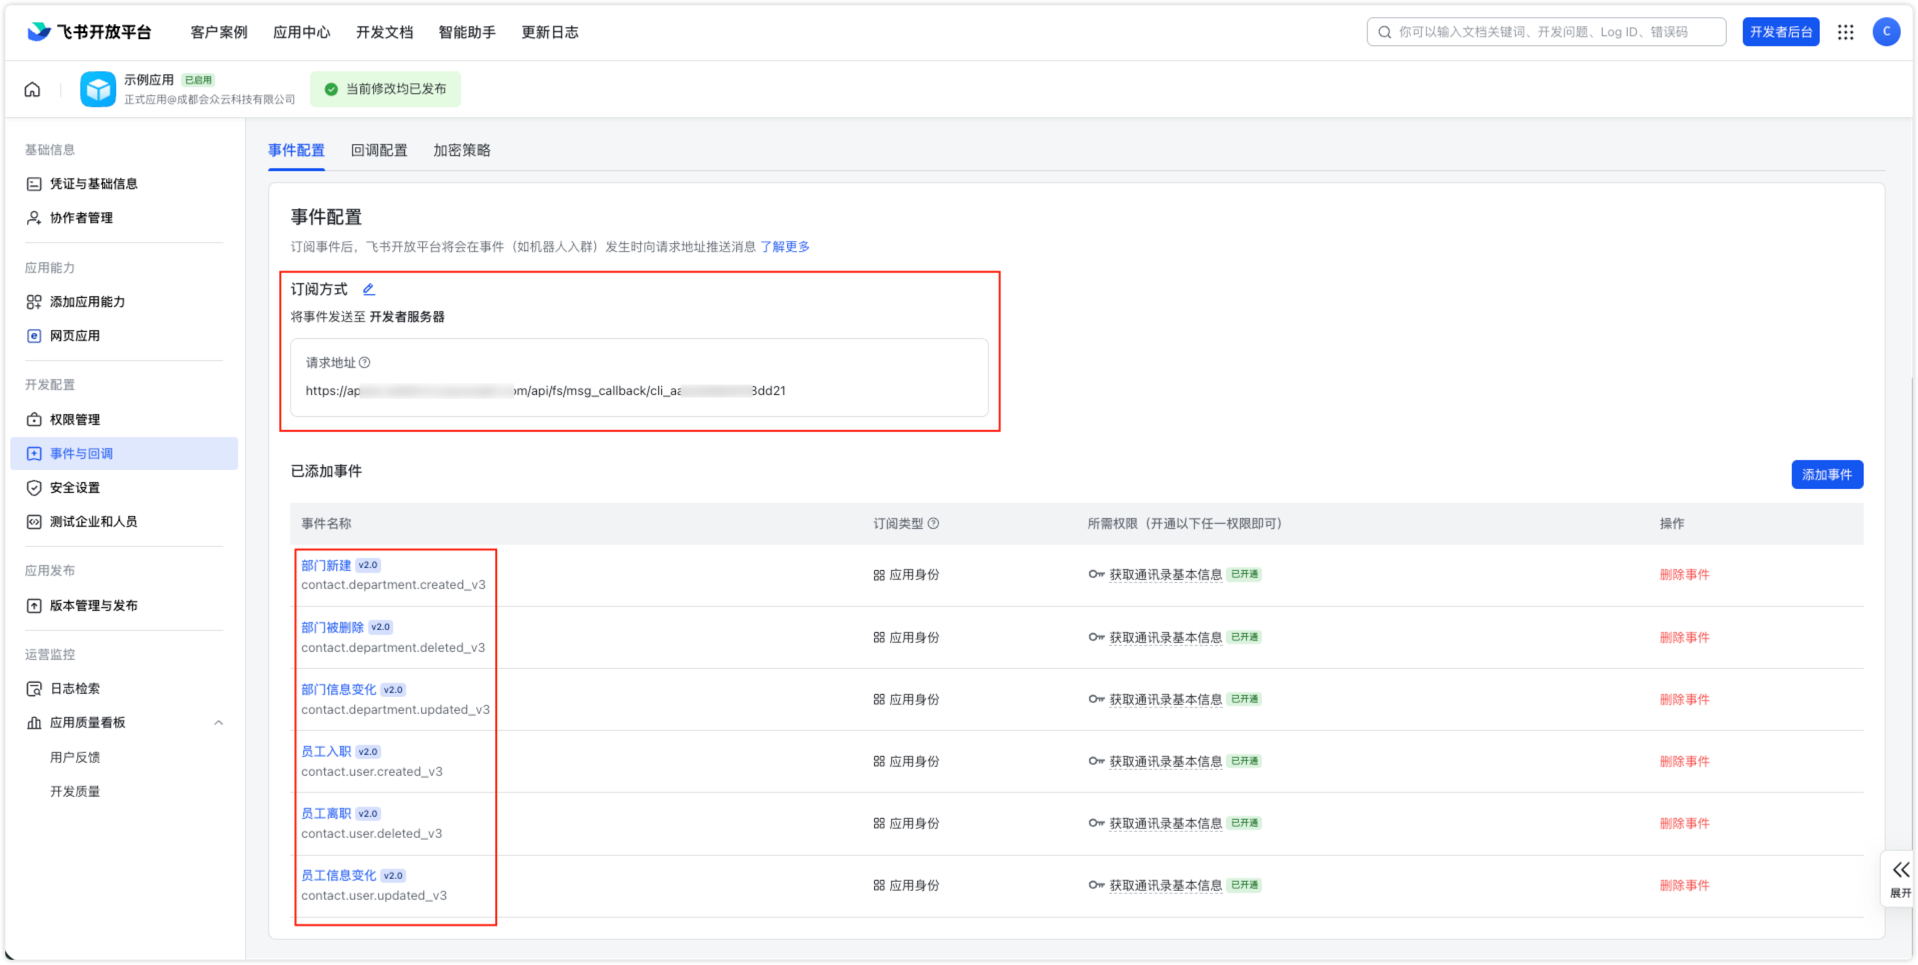Delete the contact.user.deleted_v3 event
This screenshot has width=1918, height=965.
[x=1685, y=824]
